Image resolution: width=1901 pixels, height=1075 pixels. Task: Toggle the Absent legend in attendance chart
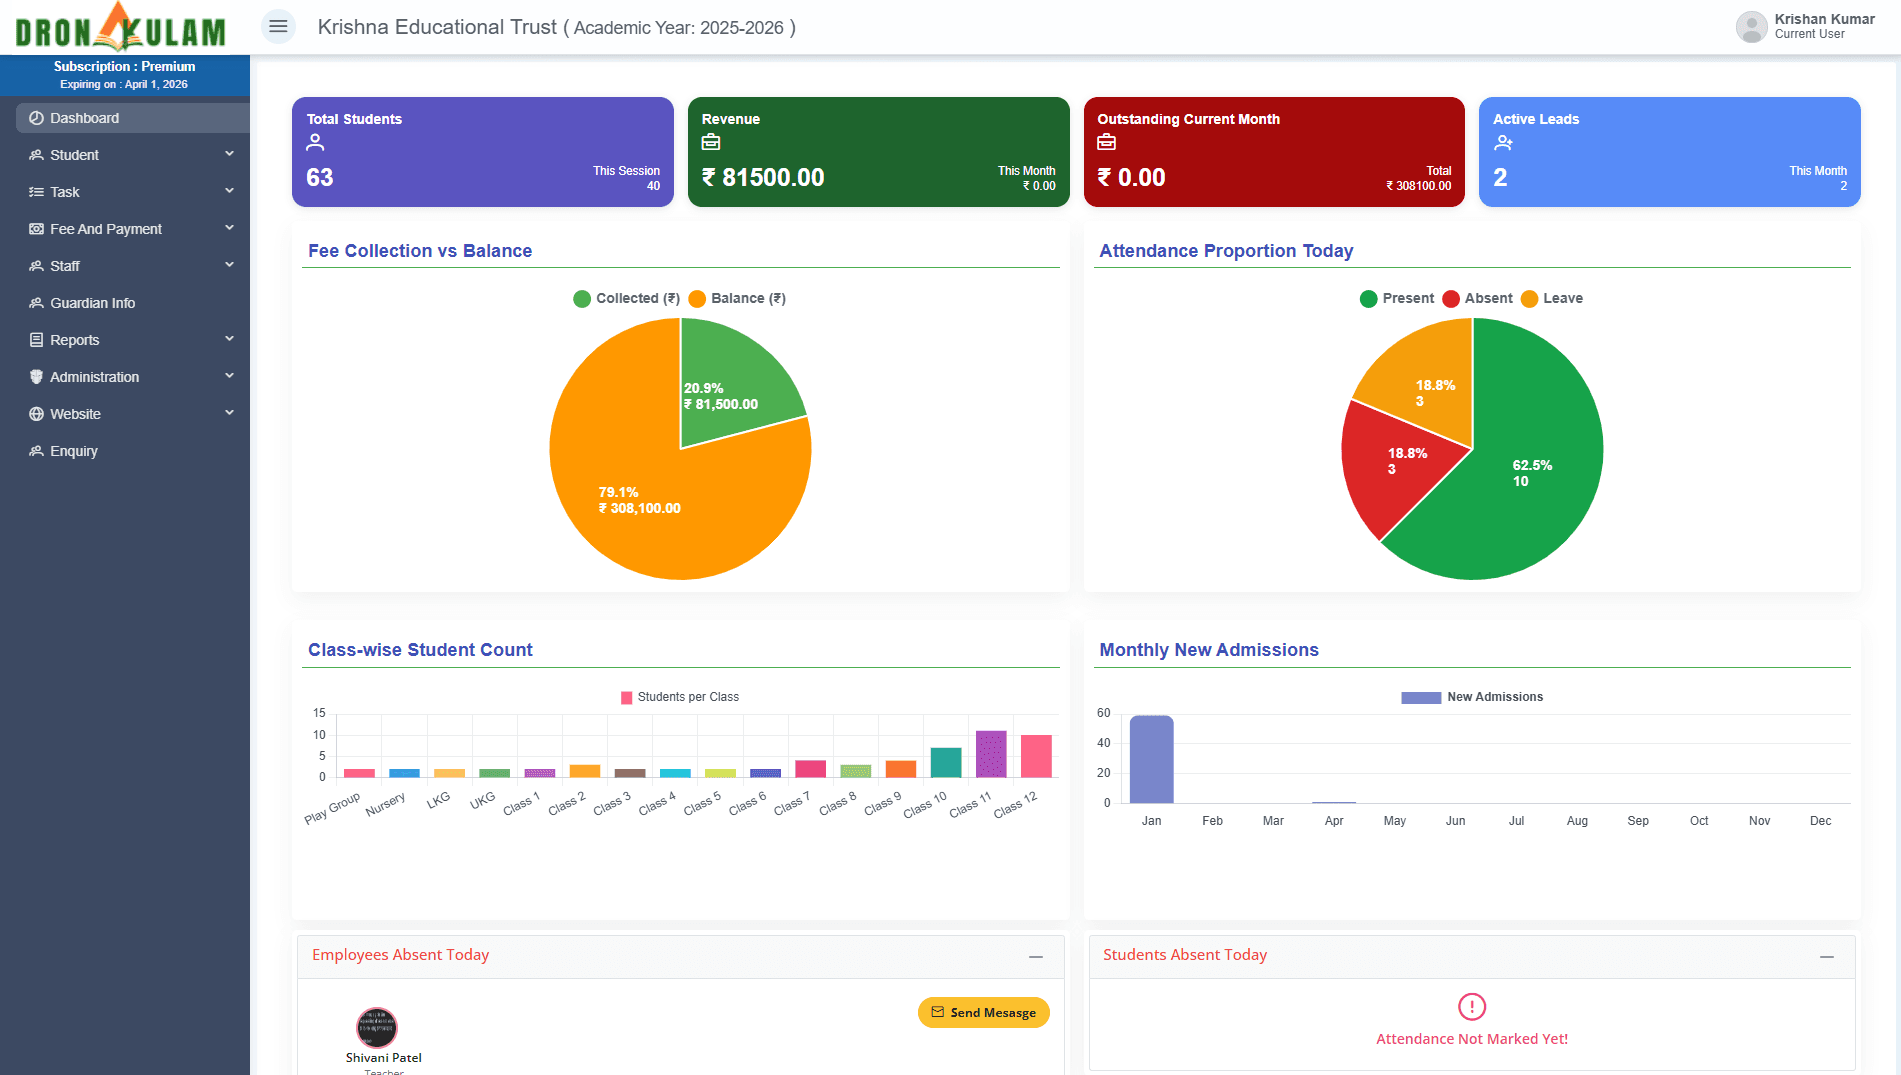1477,298
